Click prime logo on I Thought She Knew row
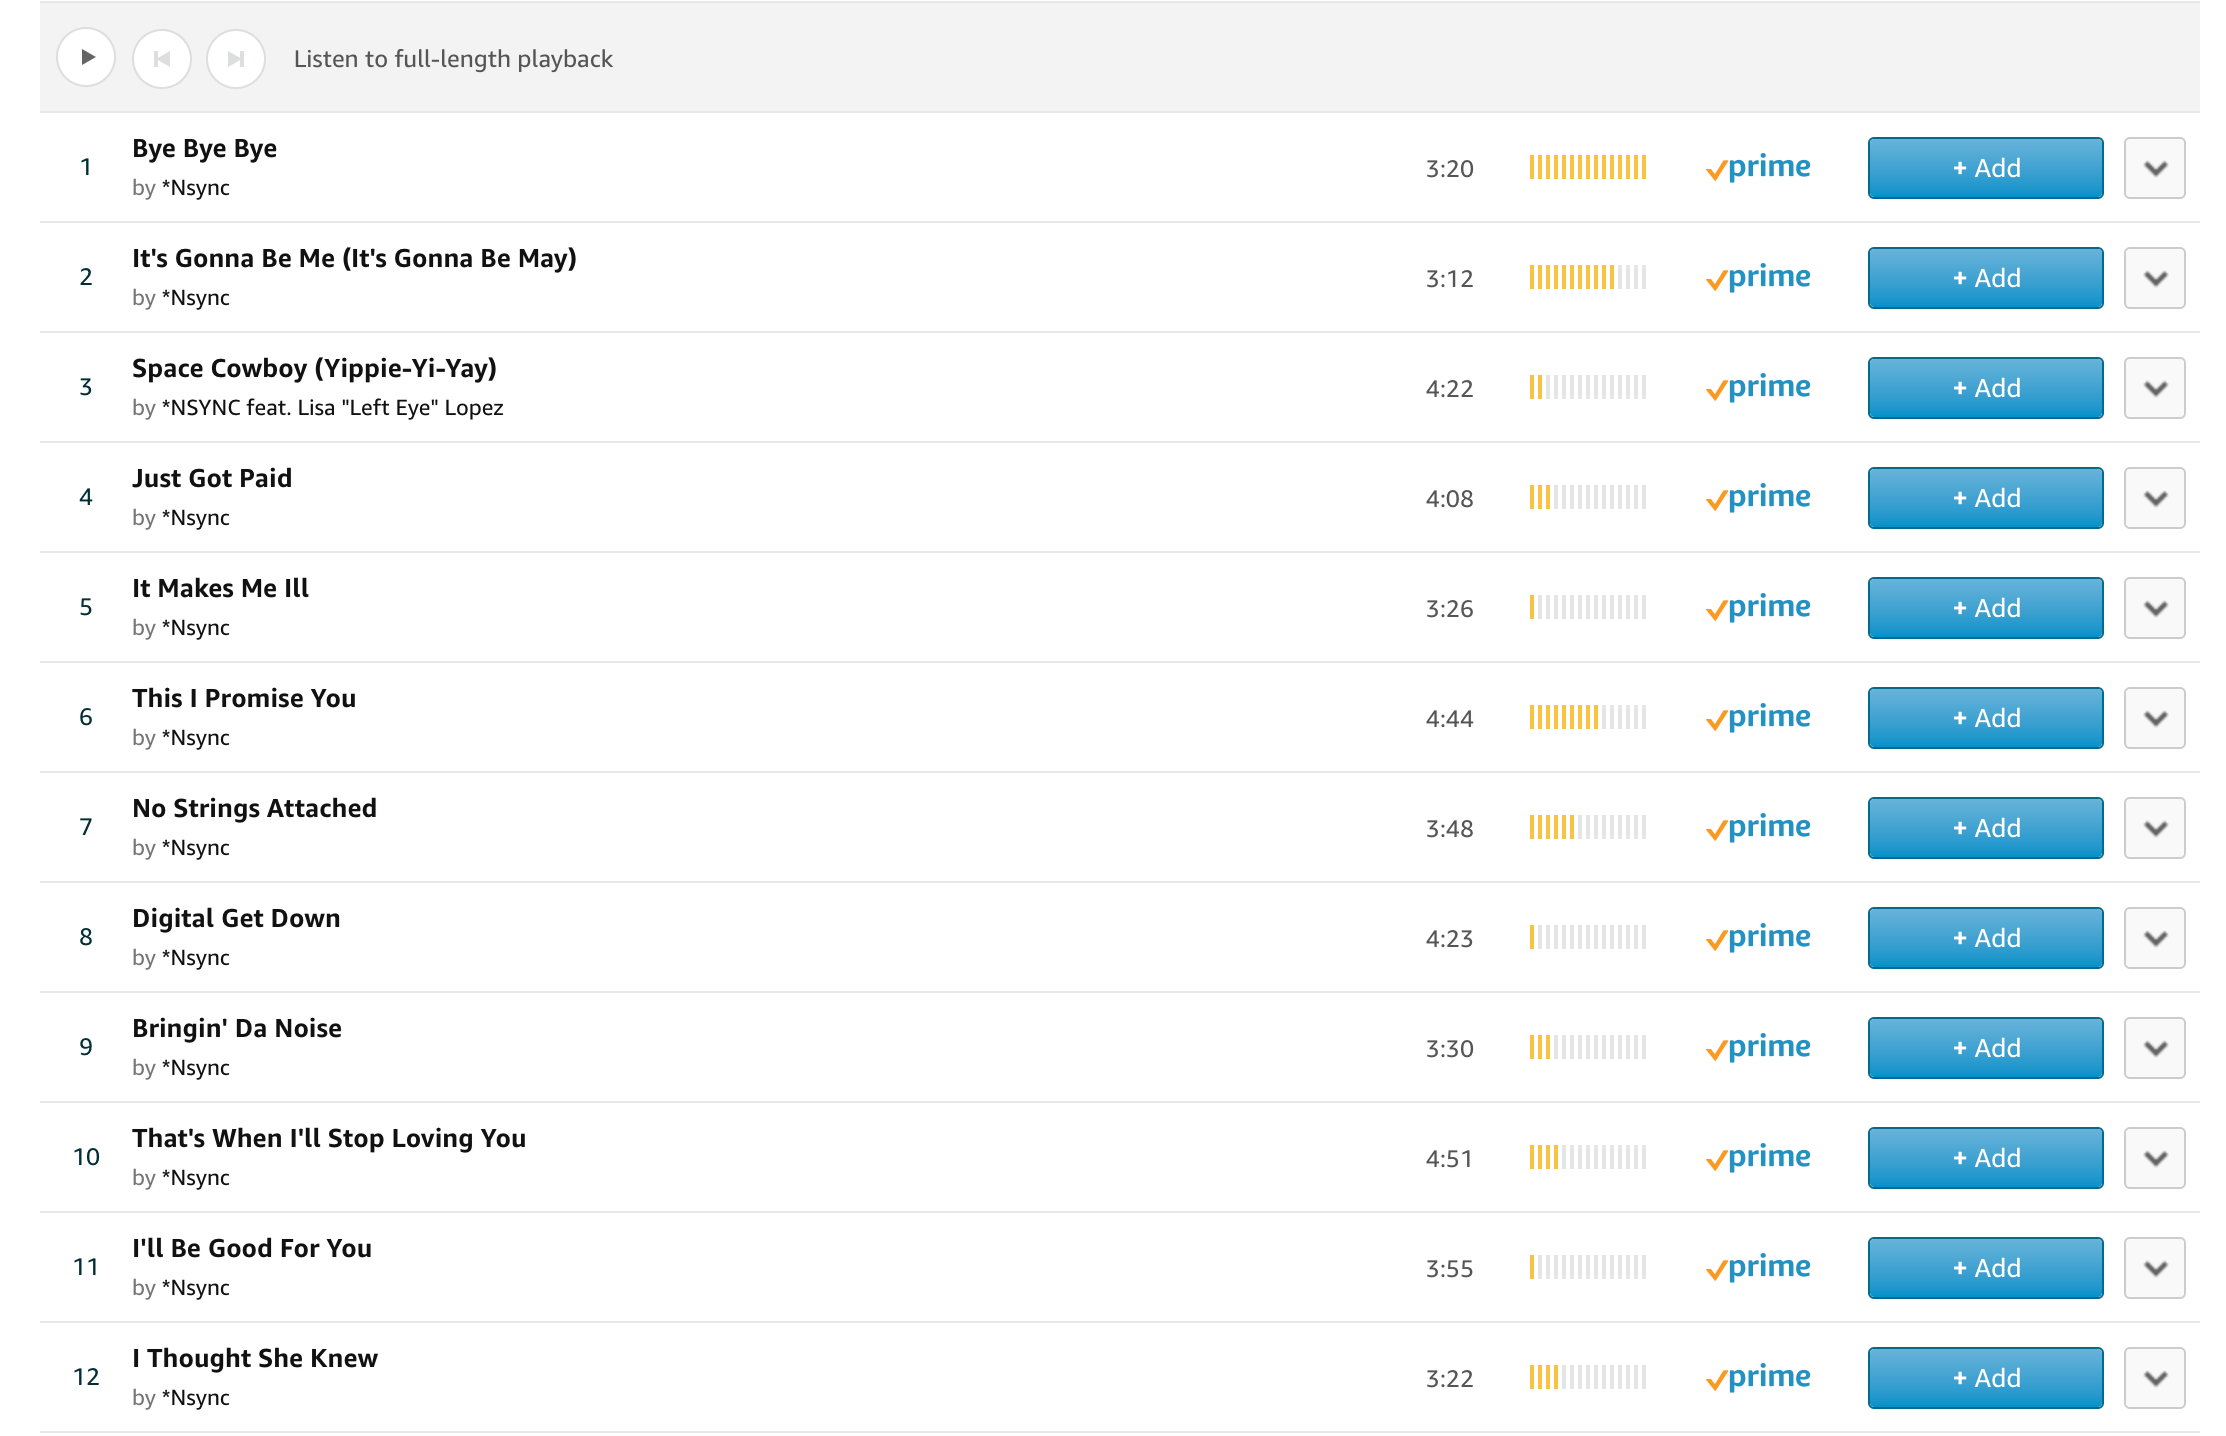This screenshot has width=2226, height=1436. coord(1758,1378)
